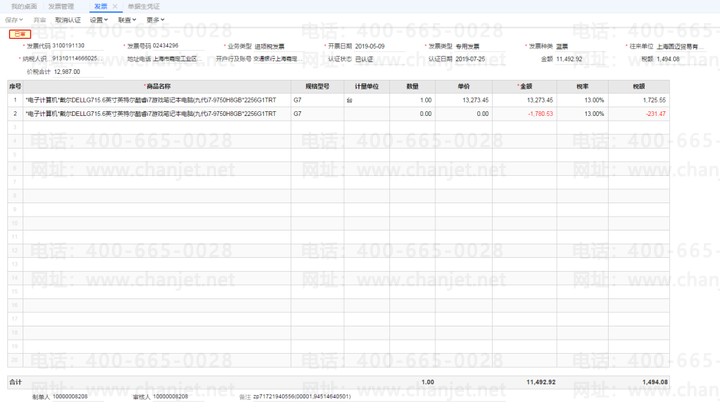This screenshot has width=720, height=413.
Task: Click the 发票类型 field 专用发票
Action: tap(480, 46)
